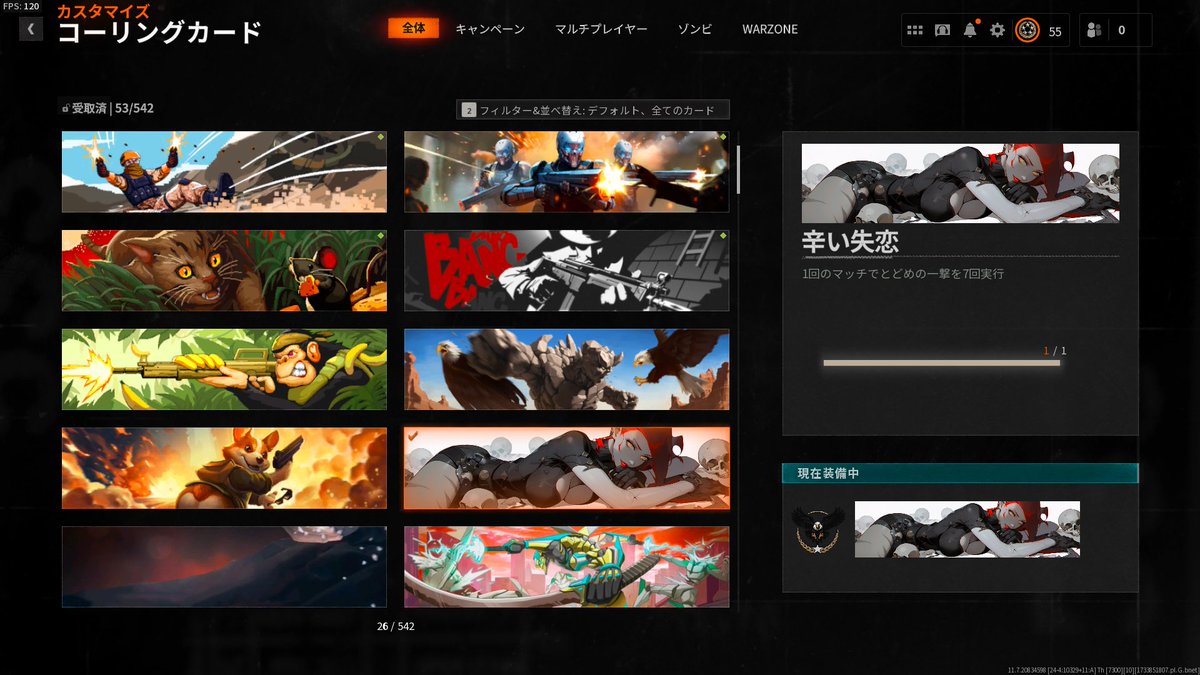
Task: Switch to the ゾンビ tab
Action: click(695, 30)
